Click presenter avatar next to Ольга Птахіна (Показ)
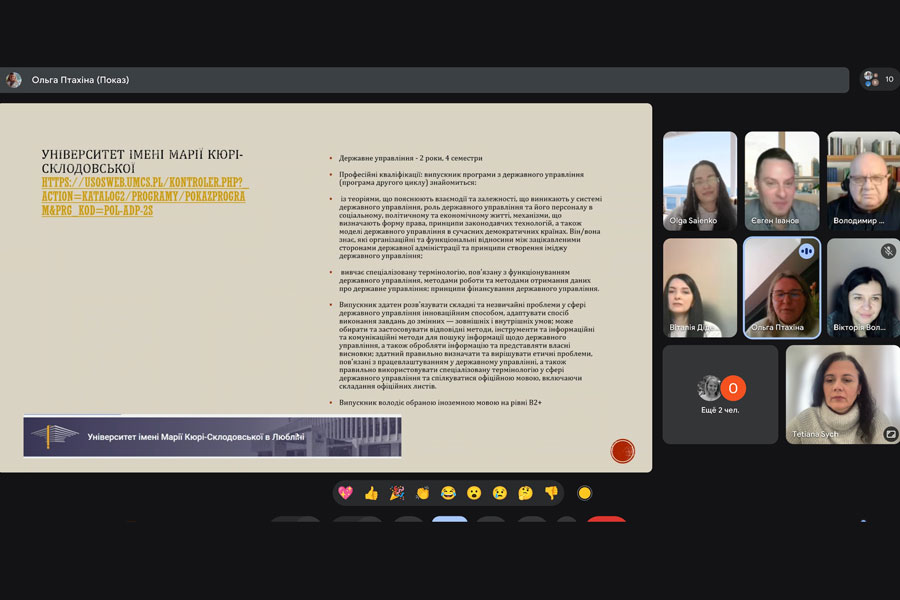Viewport: 900px width, 600px height. tap(14, 80)
